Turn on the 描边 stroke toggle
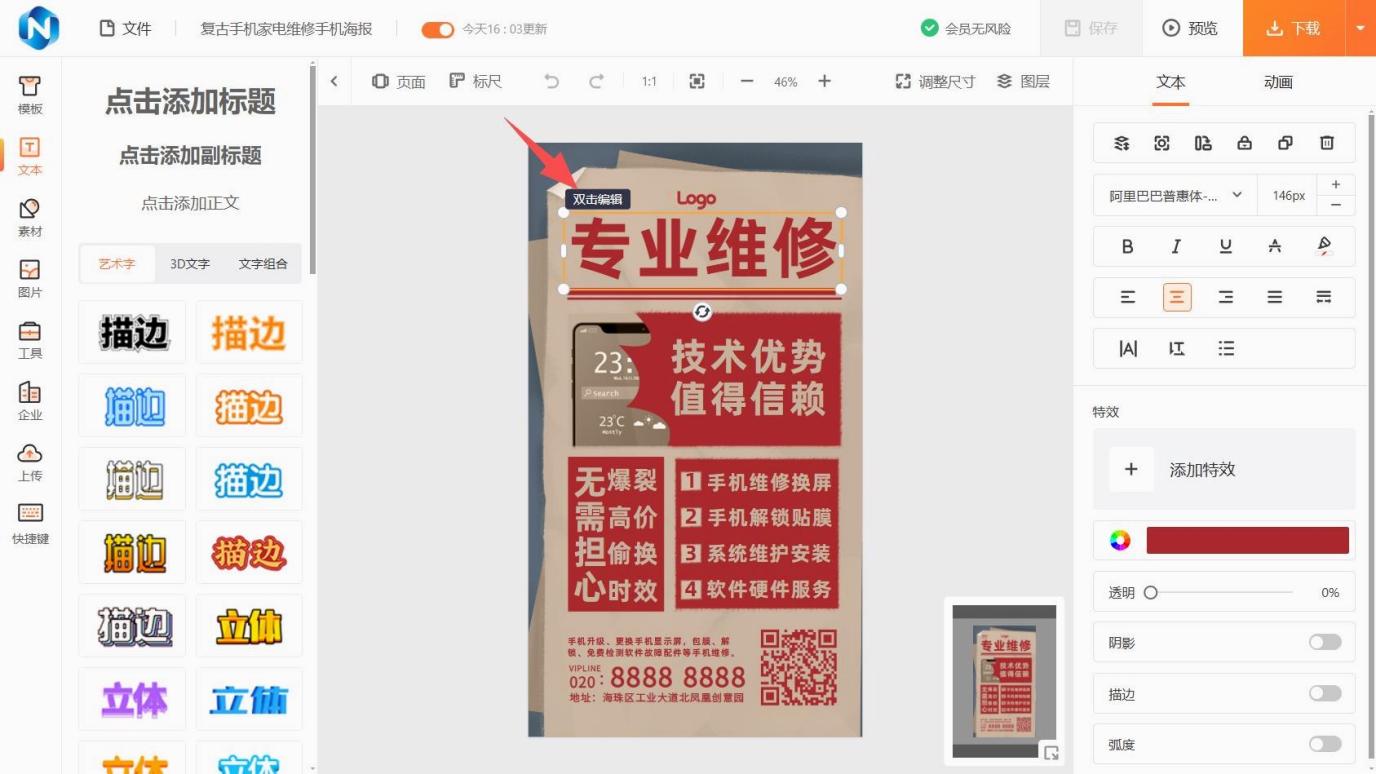 pos(1325,693)
